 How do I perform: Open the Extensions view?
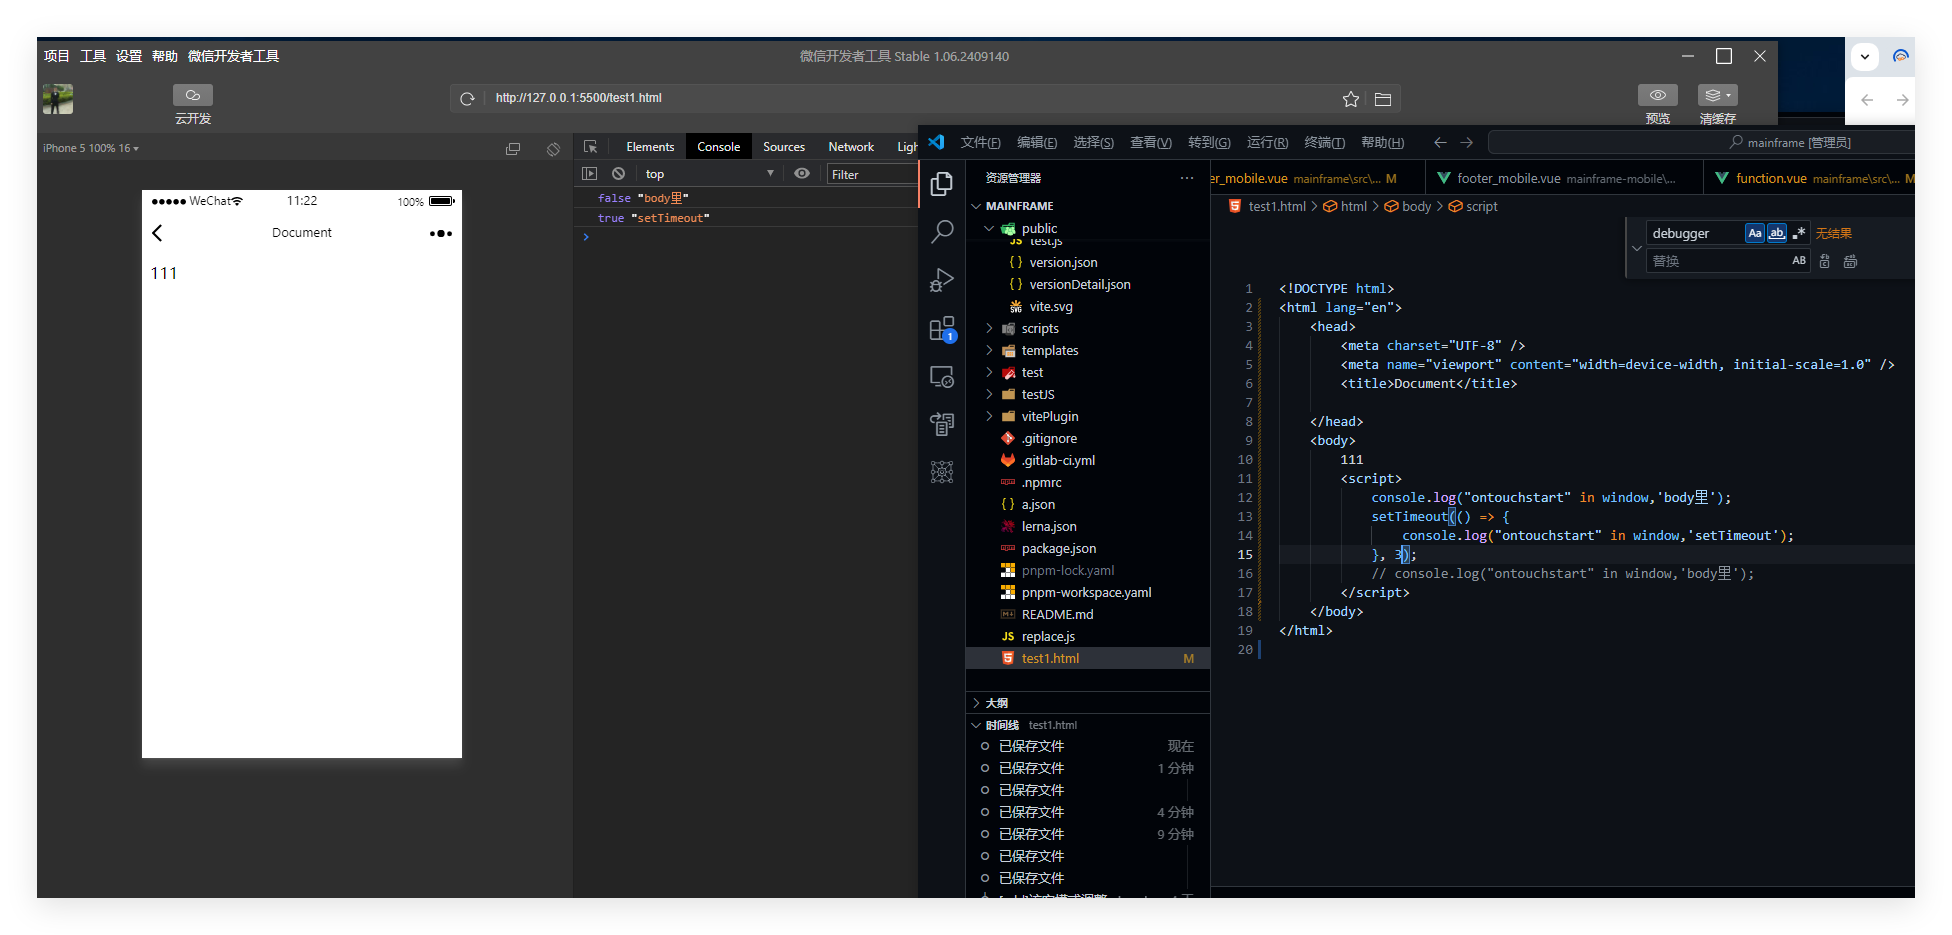click(x=942, y=329)
